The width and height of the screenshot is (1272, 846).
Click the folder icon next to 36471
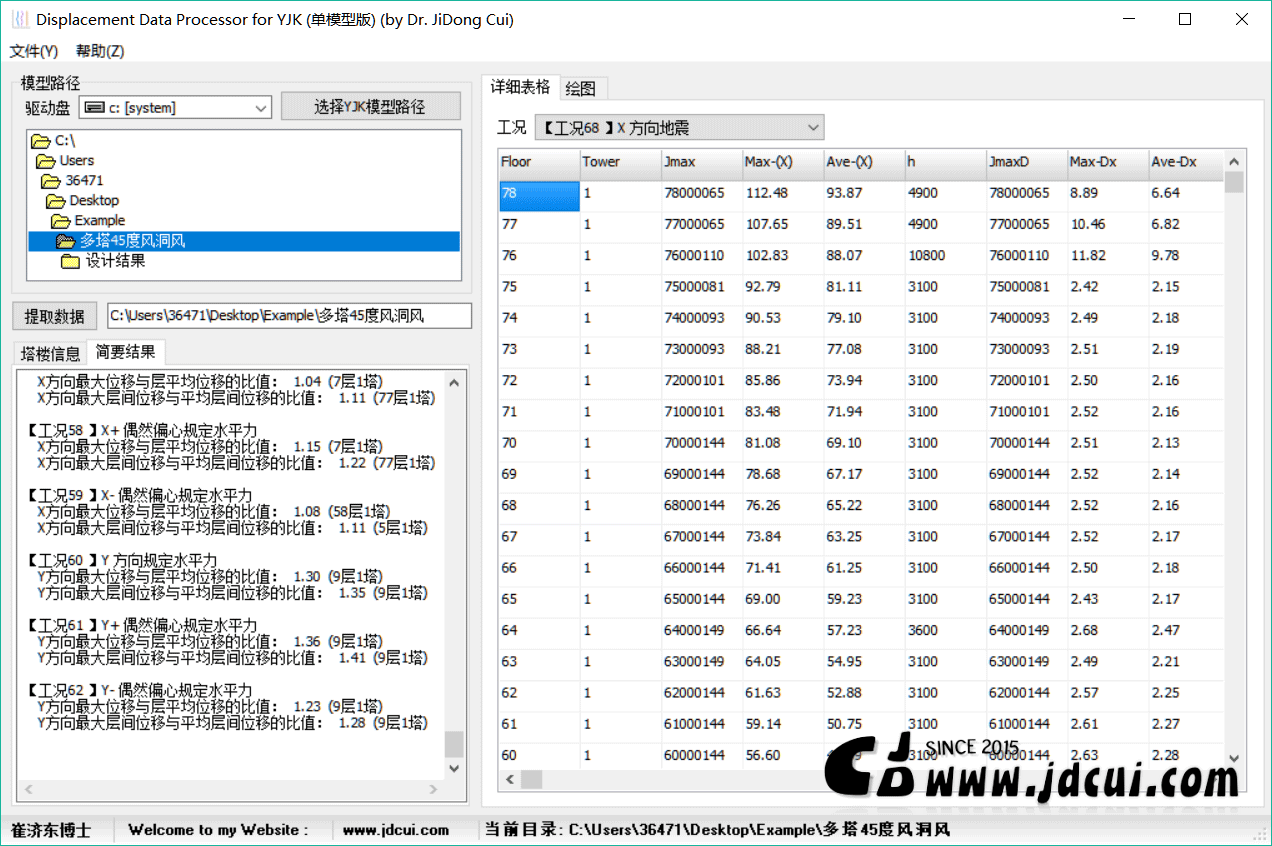(50, 181)
